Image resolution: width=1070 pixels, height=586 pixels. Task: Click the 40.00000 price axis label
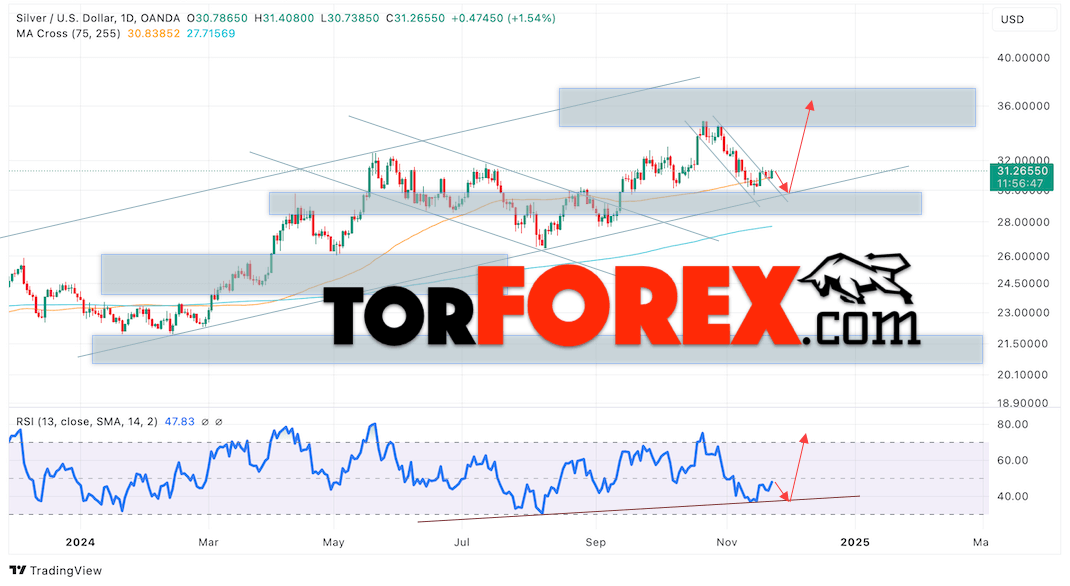1023,58
